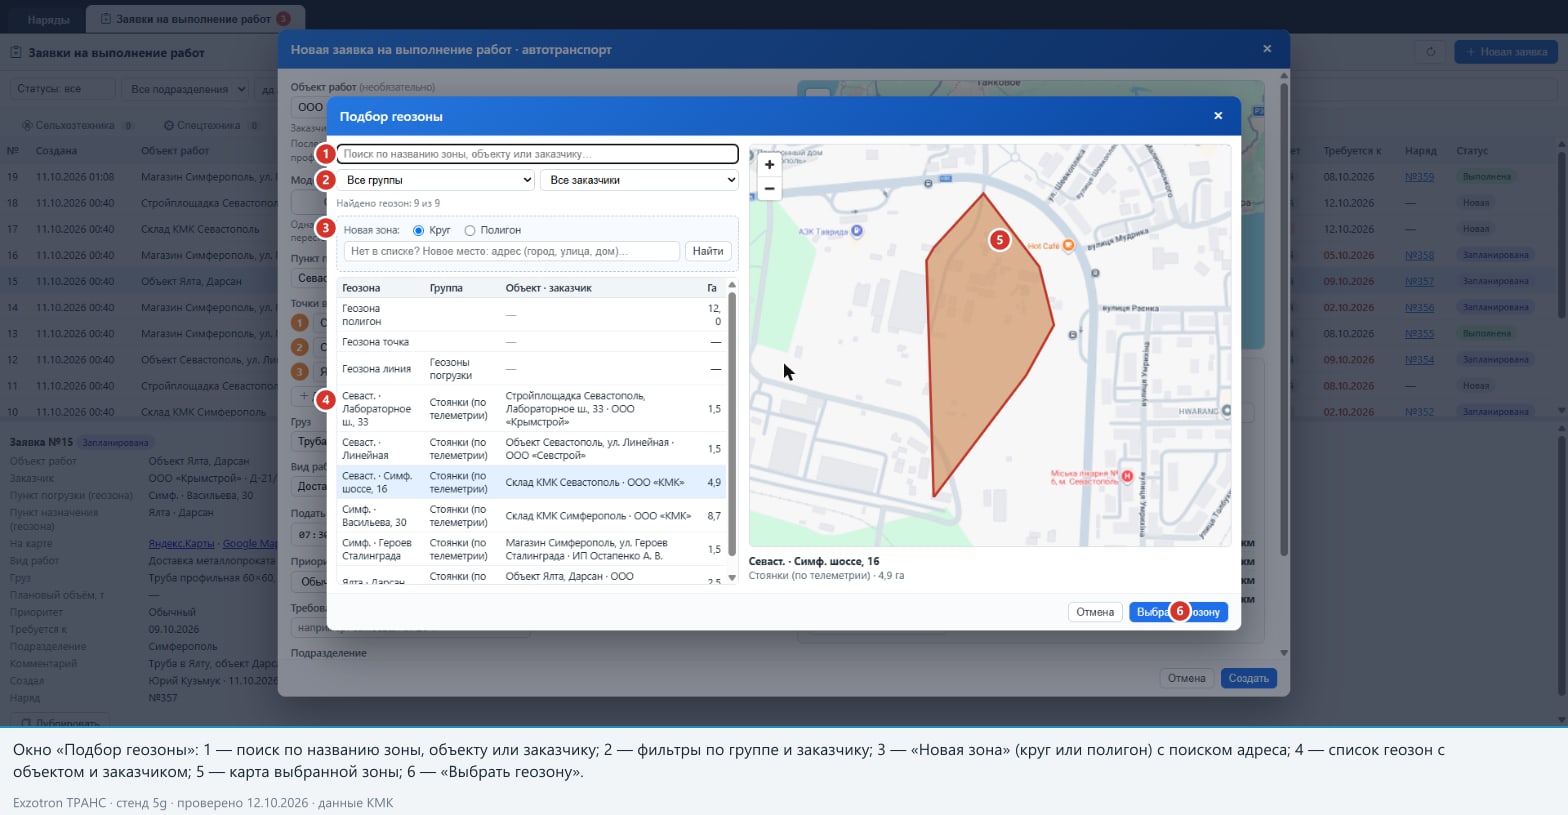Click the Найти address search button

point(708,251)
